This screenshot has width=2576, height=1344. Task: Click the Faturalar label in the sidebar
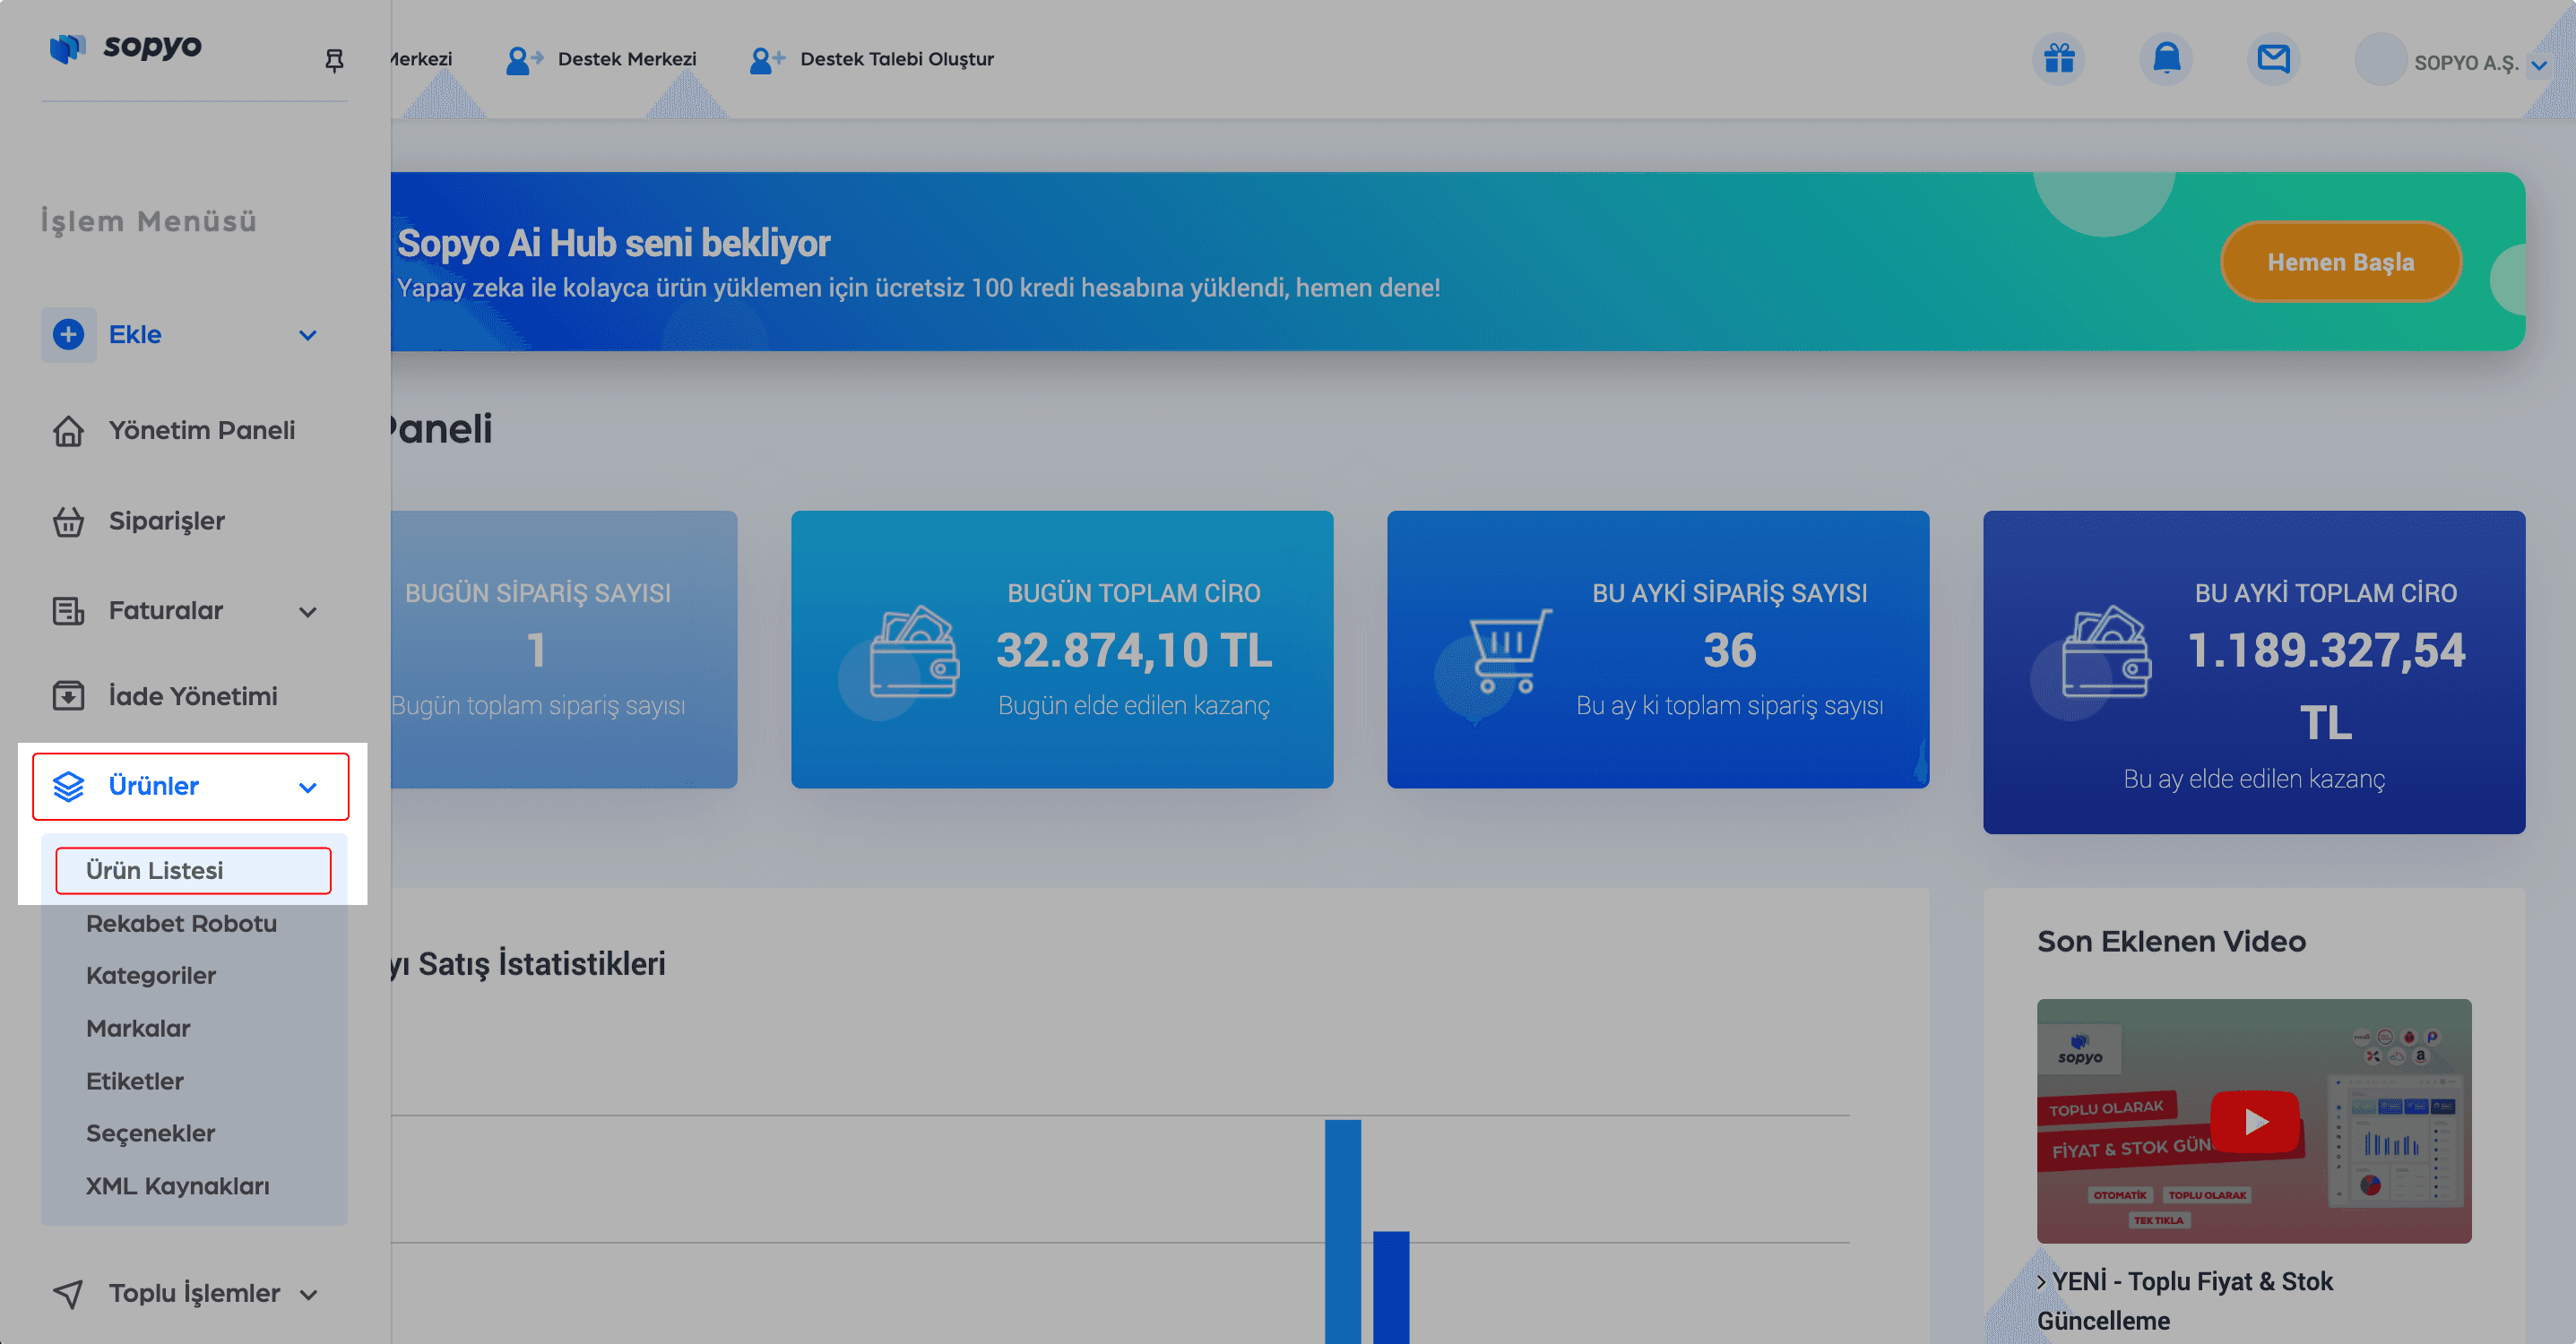(x=166, y=610)
